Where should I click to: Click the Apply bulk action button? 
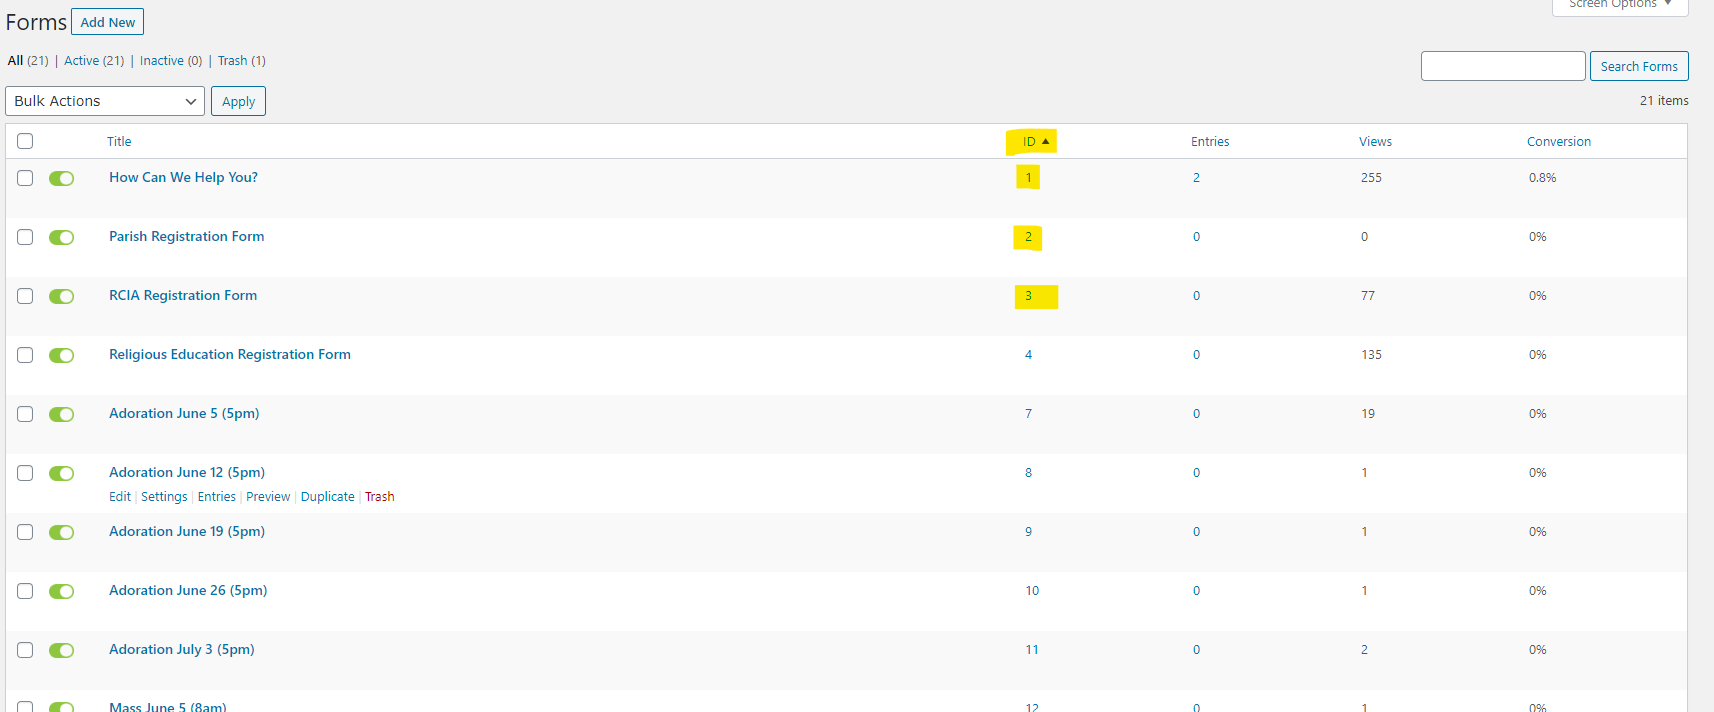pos(238,101)
